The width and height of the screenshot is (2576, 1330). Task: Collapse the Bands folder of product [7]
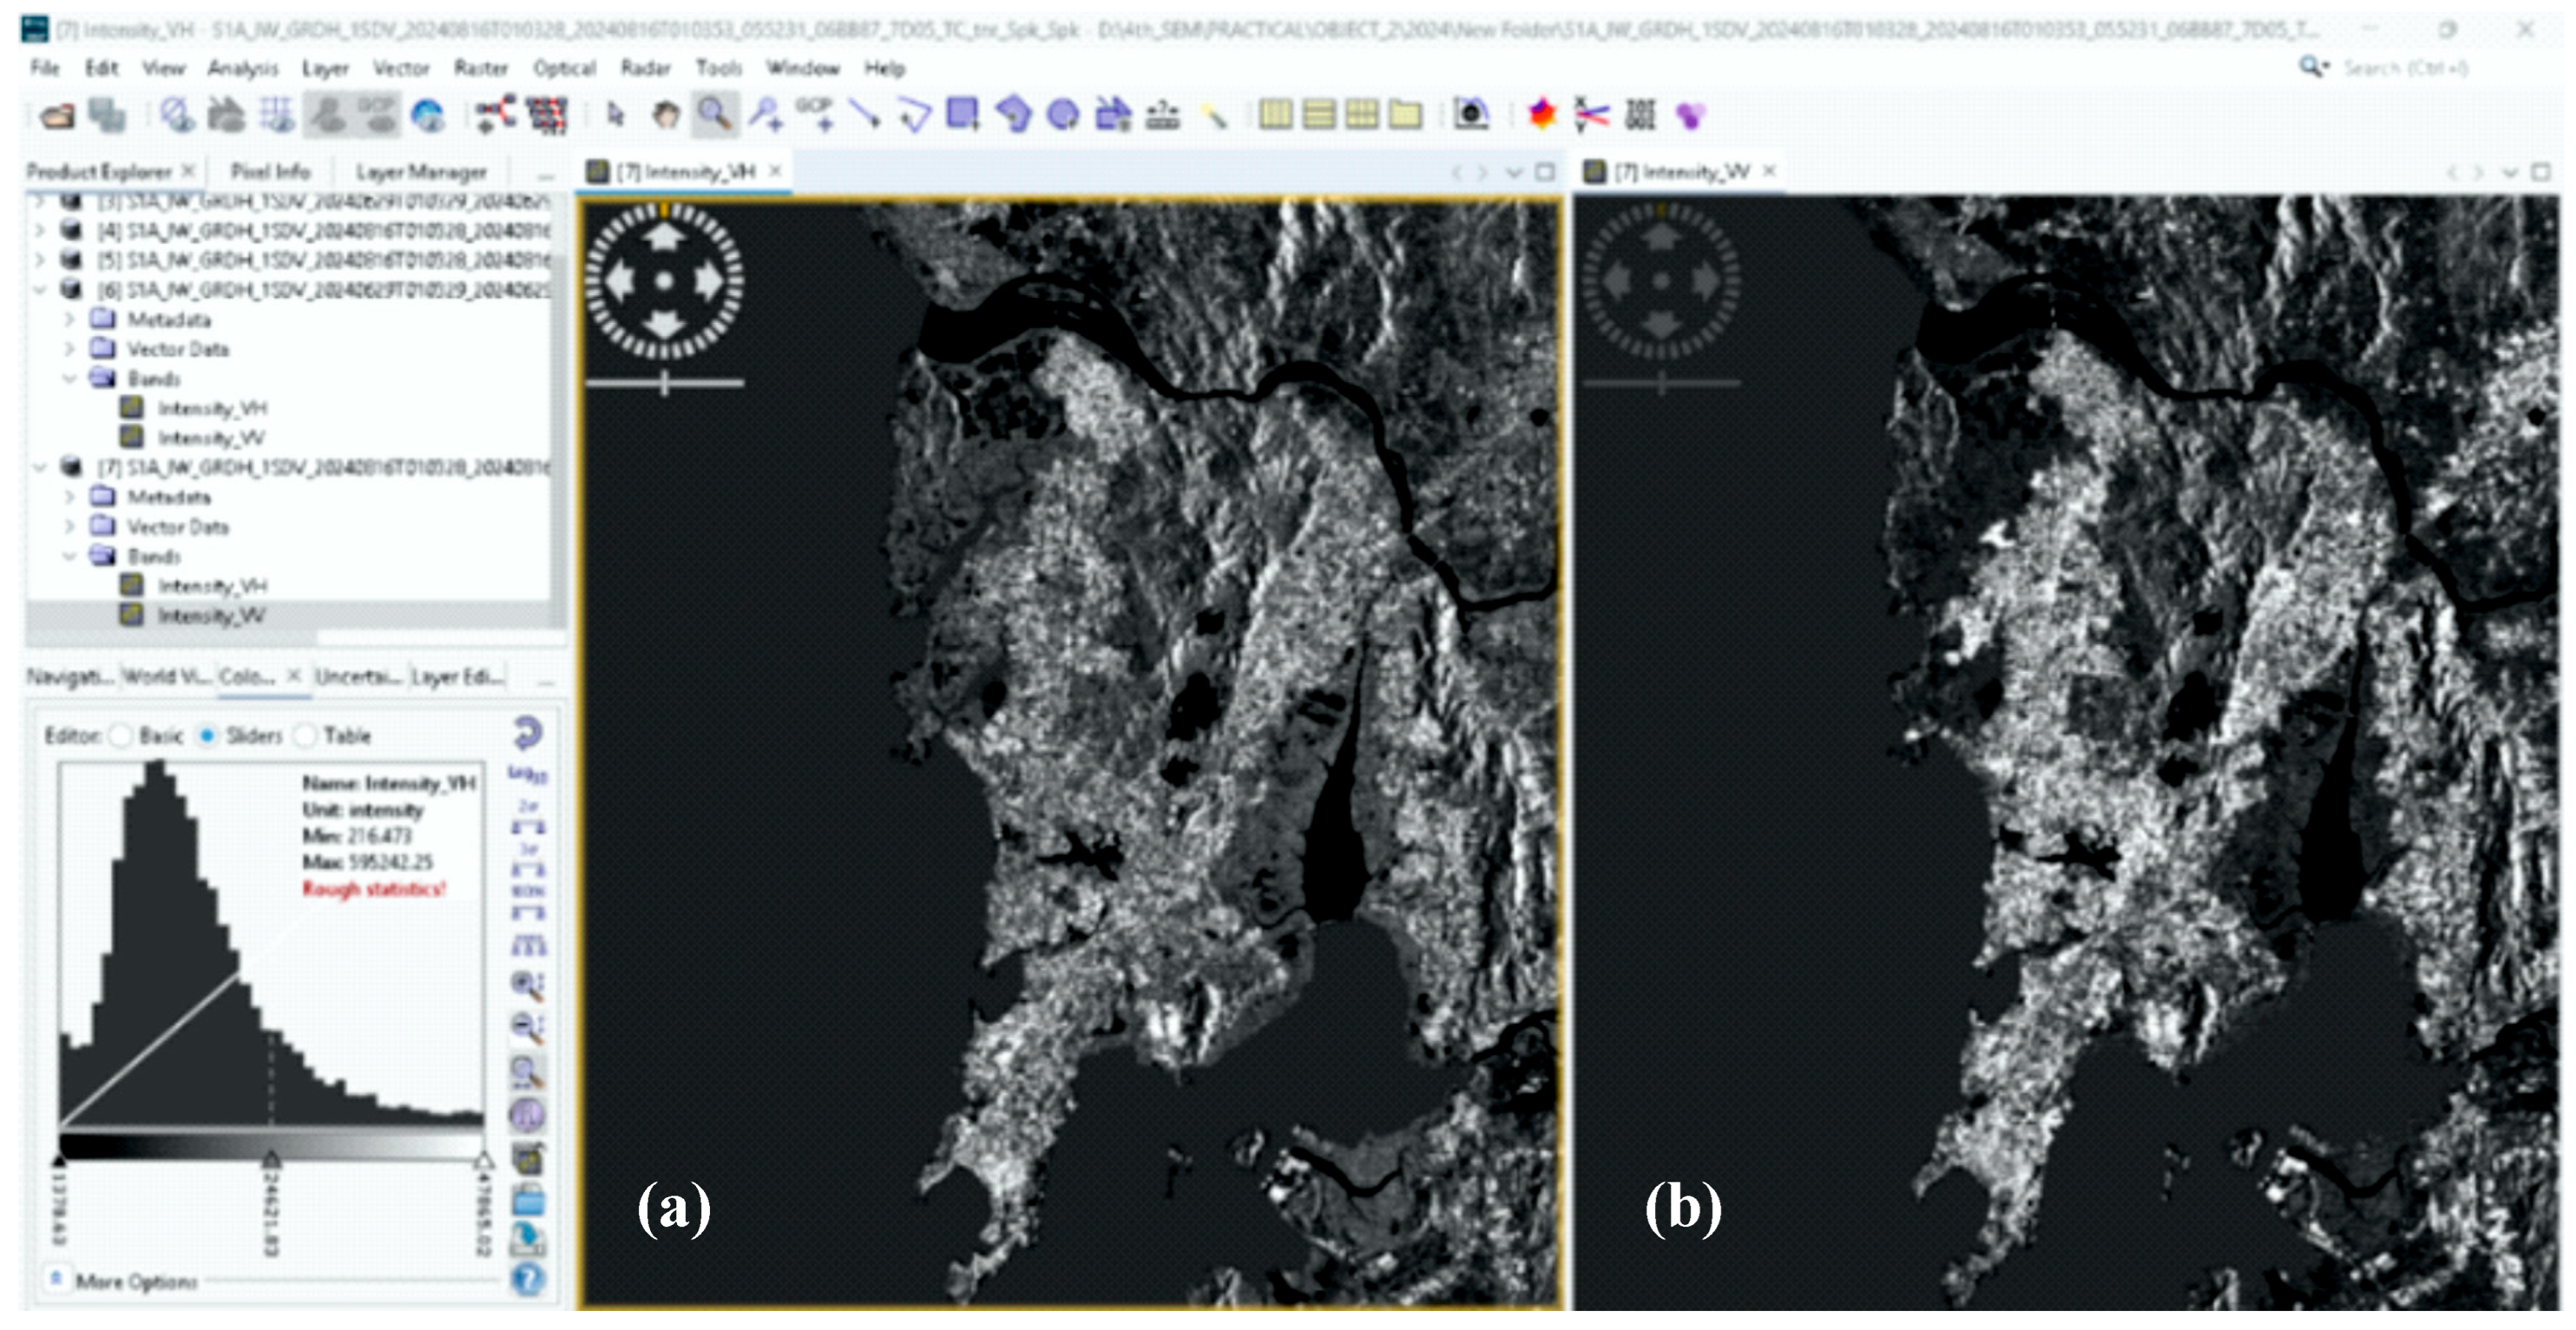coord(70,556)
